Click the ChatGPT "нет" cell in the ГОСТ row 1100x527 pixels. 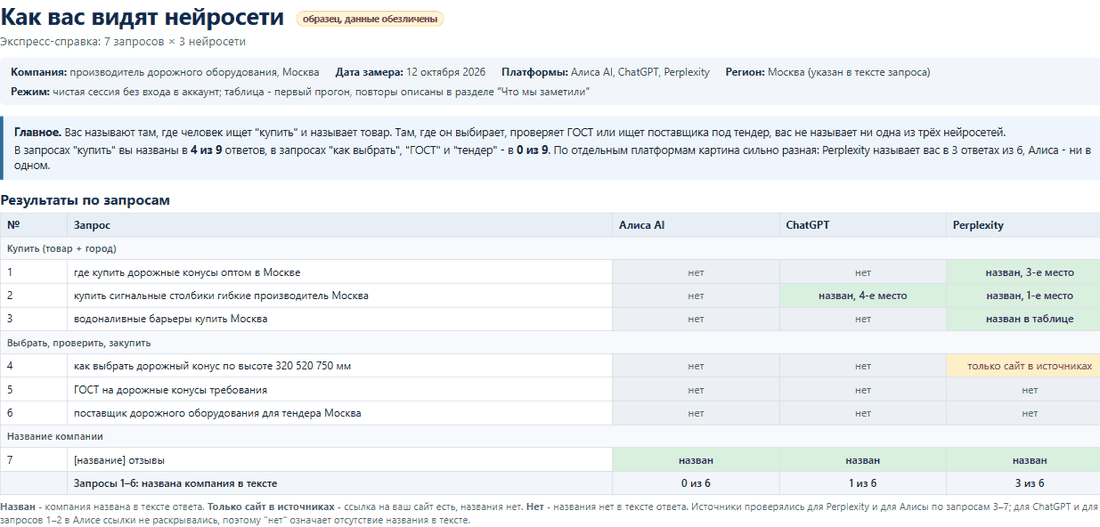click(863, 389)
